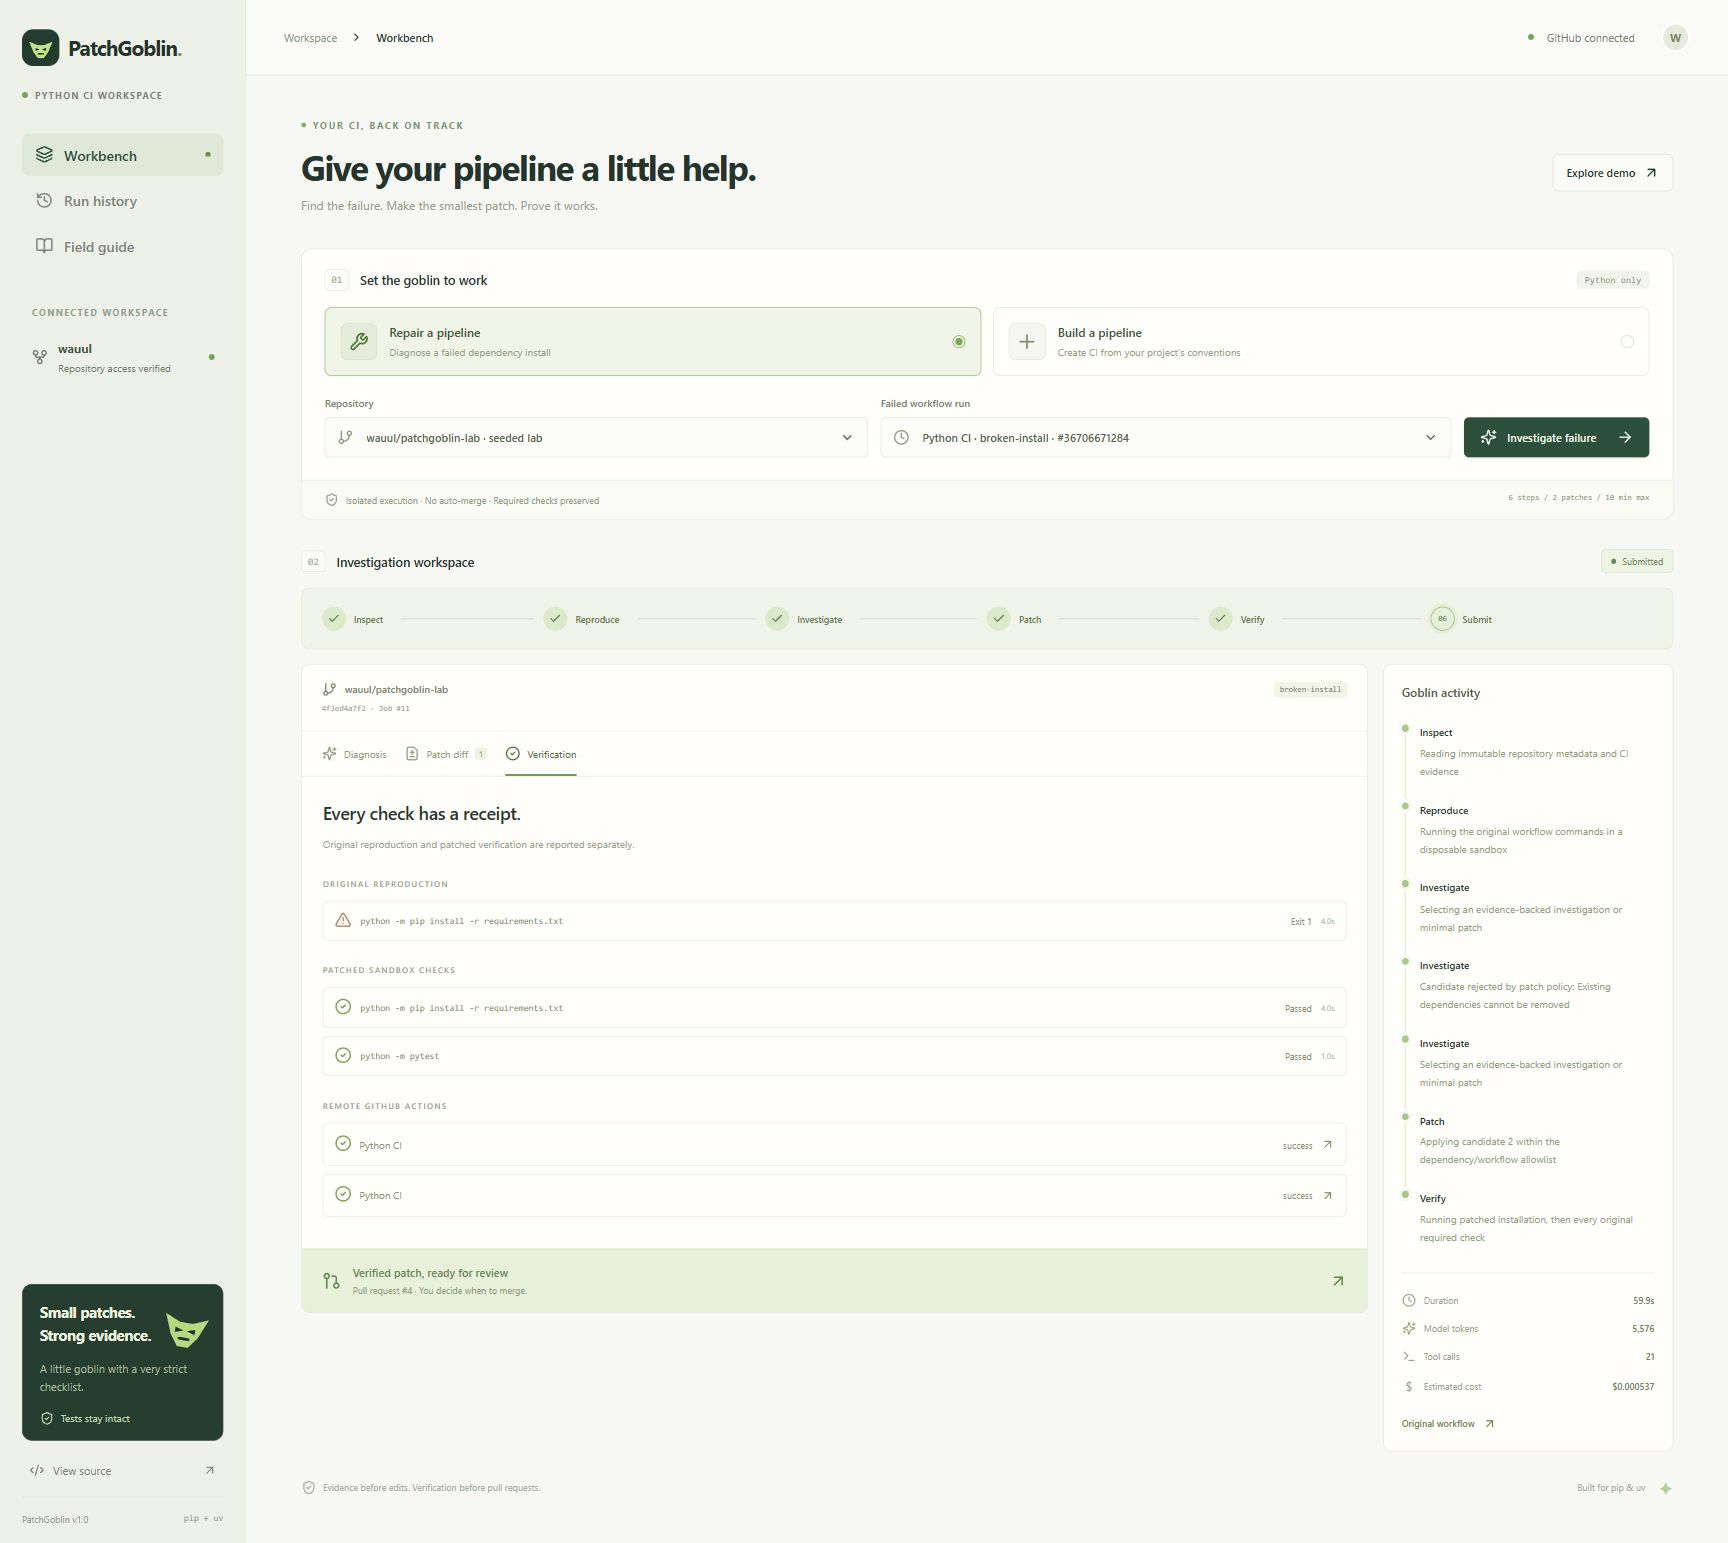Click the wauul/patchgoblin-lab repository heading
1728x1543 pixels.
(x=396, y=689)
